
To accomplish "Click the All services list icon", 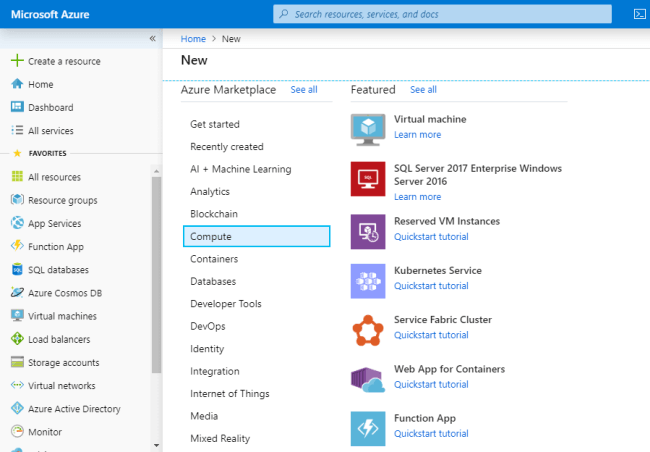I will click(17, 130).
